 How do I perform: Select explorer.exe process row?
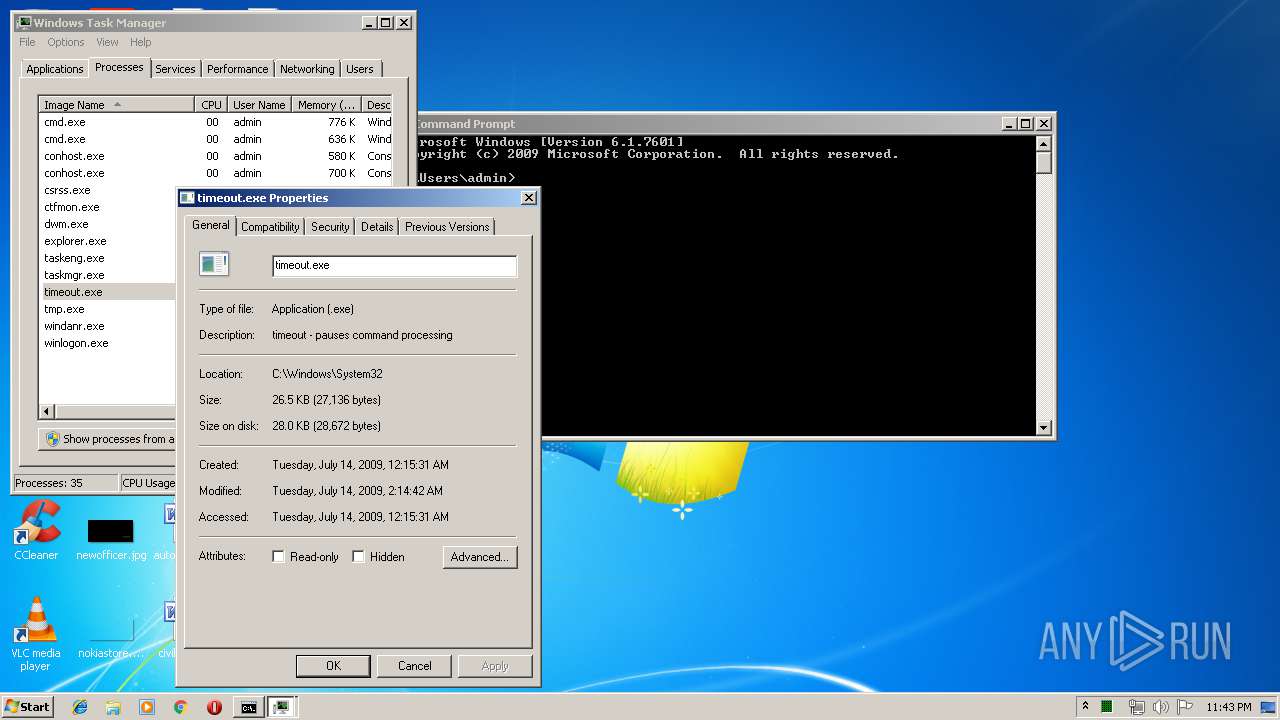tap(108, 241)
